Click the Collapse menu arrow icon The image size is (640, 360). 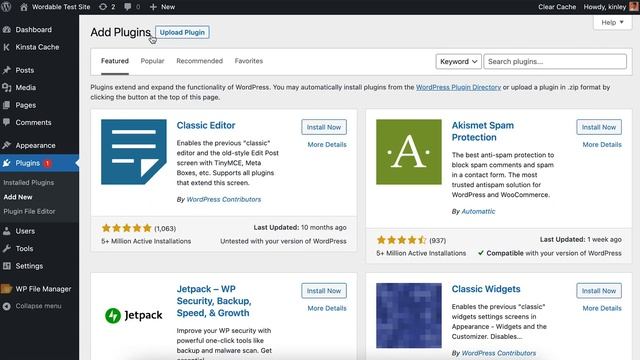(7, 306)
